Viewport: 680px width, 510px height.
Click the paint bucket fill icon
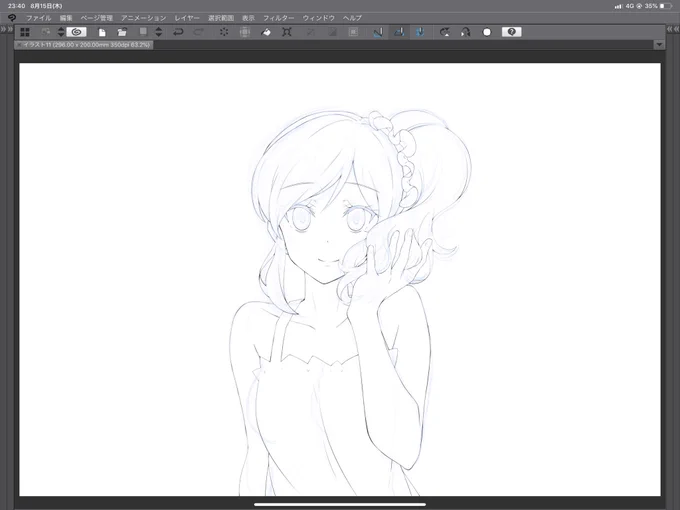266,32
